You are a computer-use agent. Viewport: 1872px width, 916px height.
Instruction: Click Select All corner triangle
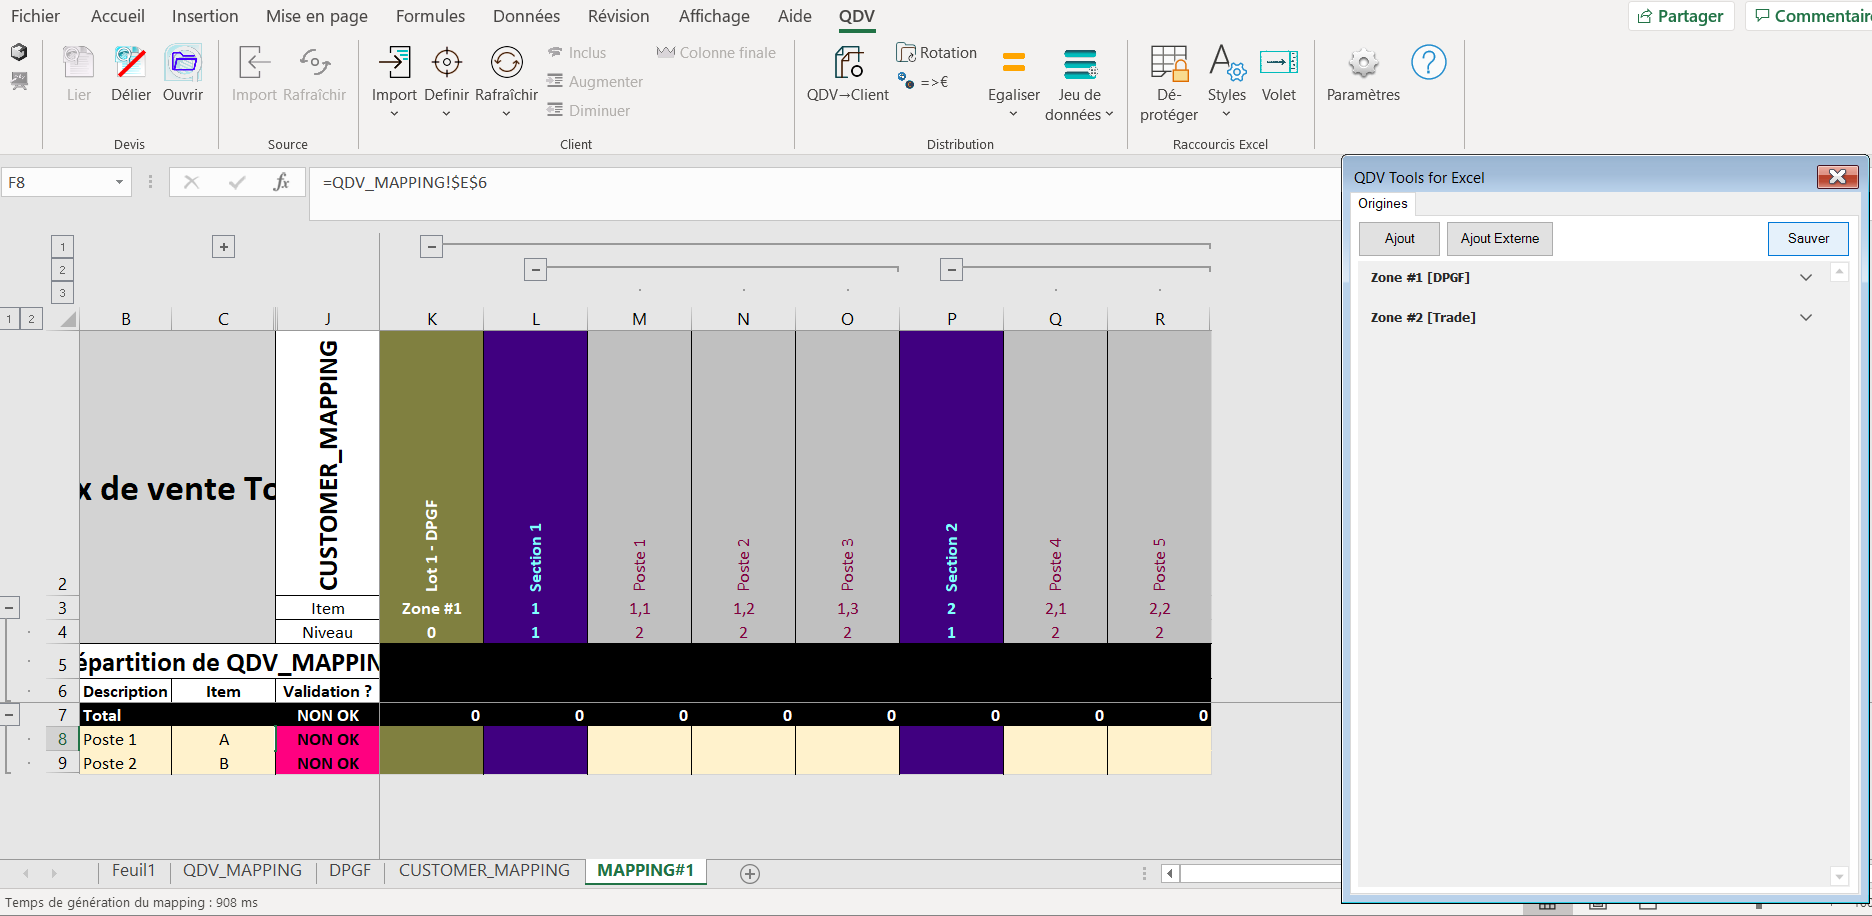(x=66, y=320)
